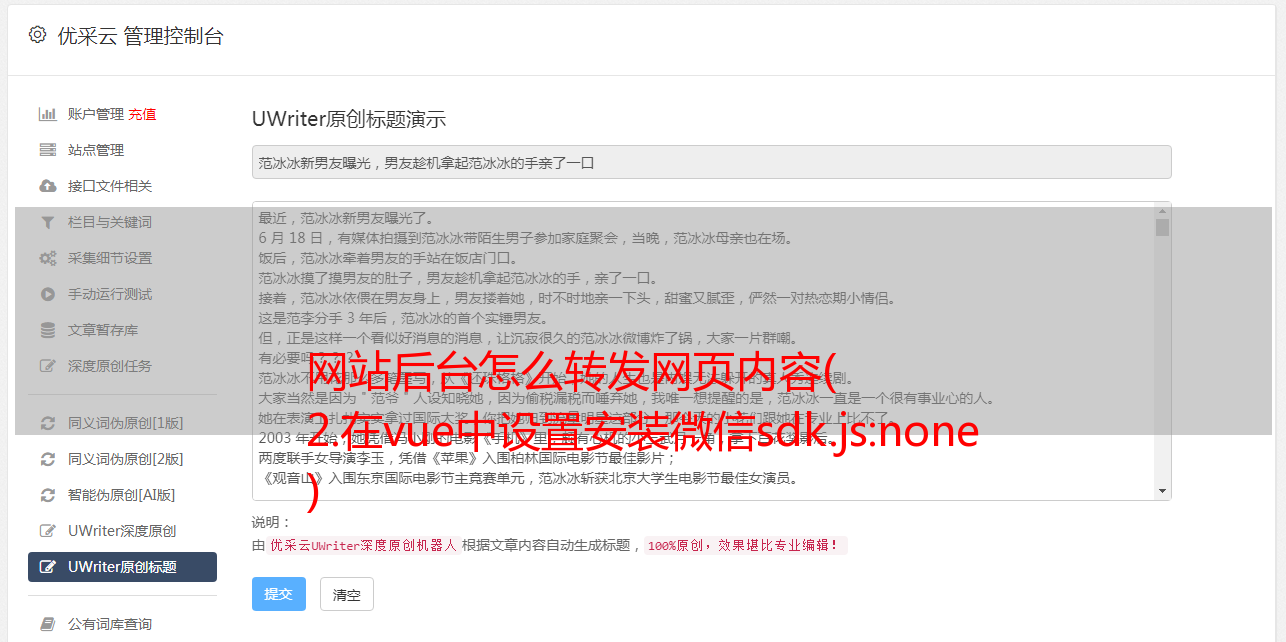Open the database icon for 文章暂存库
Image resolution: width=1286 pixels, height=642 pixels.
pos(47,330)
